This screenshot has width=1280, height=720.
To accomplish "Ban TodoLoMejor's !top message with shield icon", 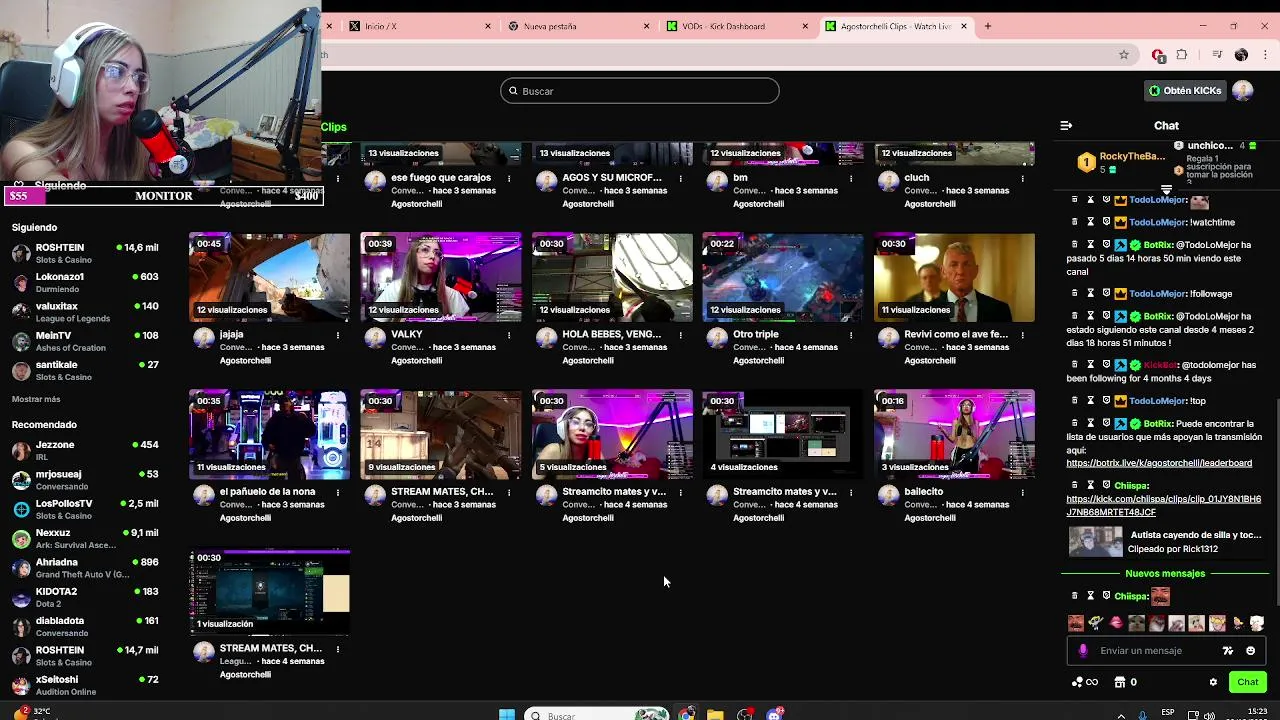I will pyautogui.click(x=1106, y=400).
